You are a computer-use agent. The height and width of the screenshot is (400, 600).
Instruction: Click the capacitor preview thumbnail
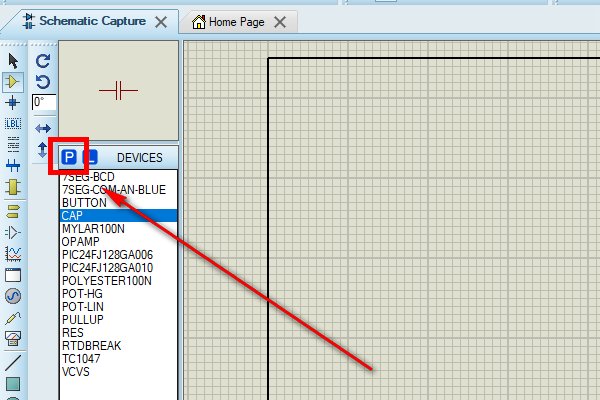[x=119, y=91]
